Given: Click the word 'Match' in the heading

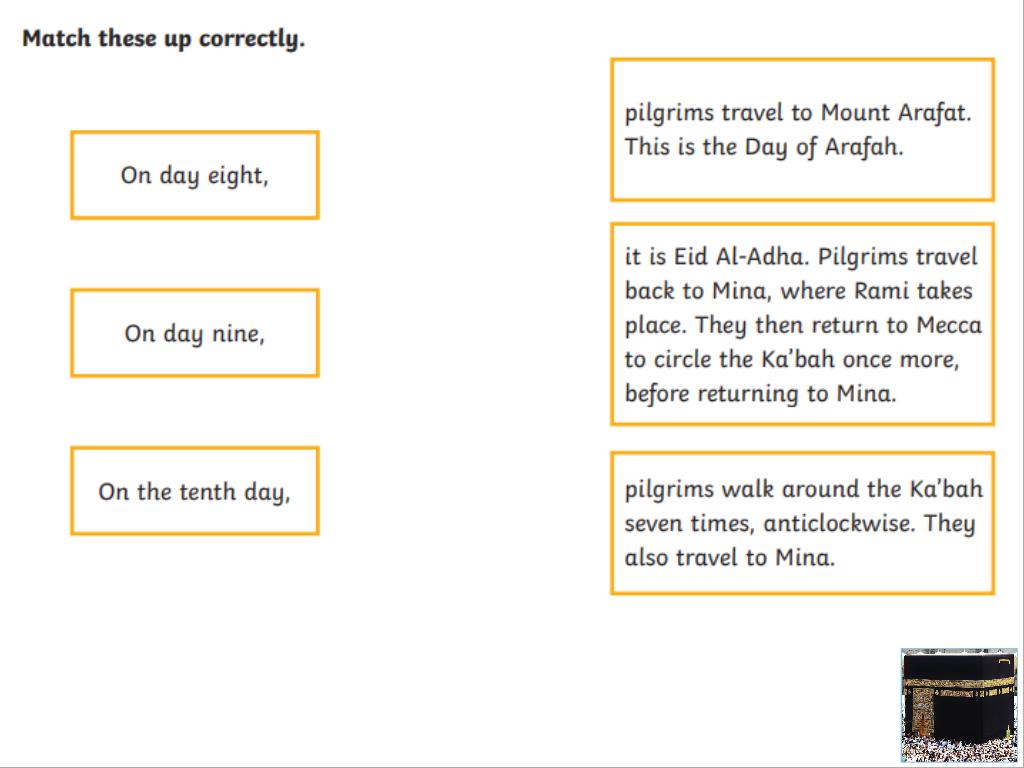Looking at the screenshot, I should (x=56, y=39).
